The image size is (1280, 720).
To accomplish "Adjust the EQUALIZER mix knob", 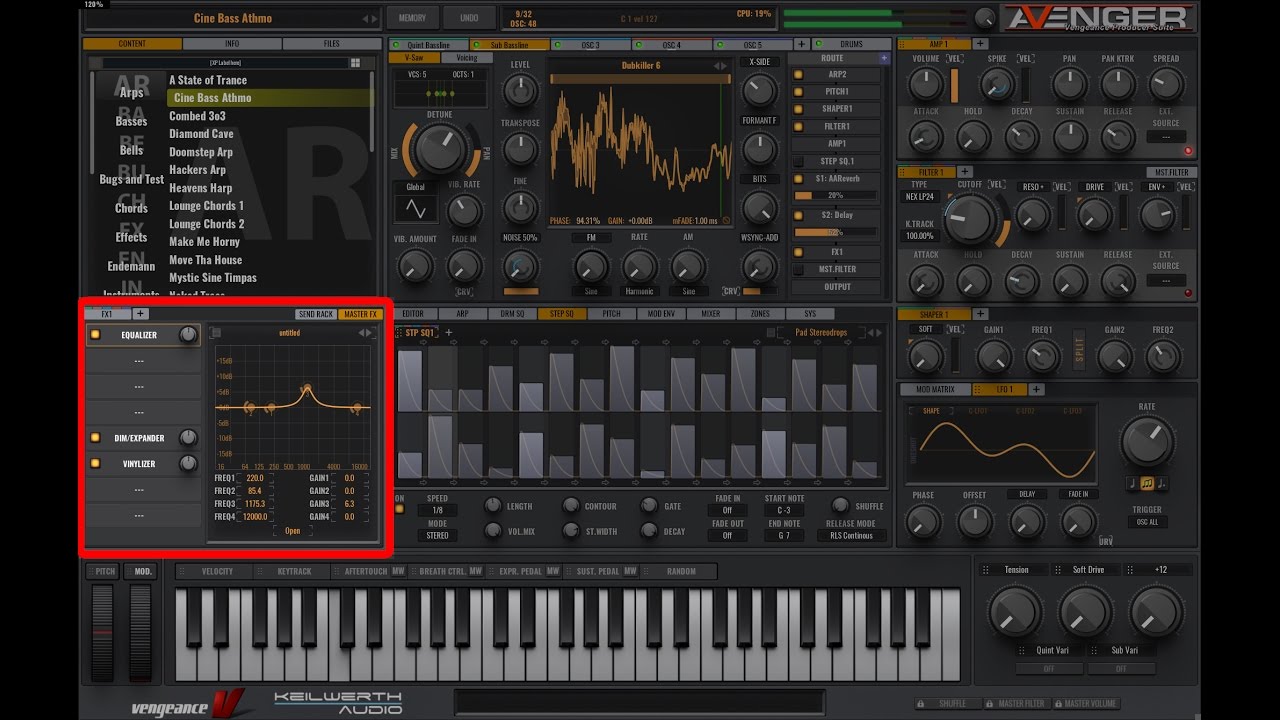I will pos(188,335).
